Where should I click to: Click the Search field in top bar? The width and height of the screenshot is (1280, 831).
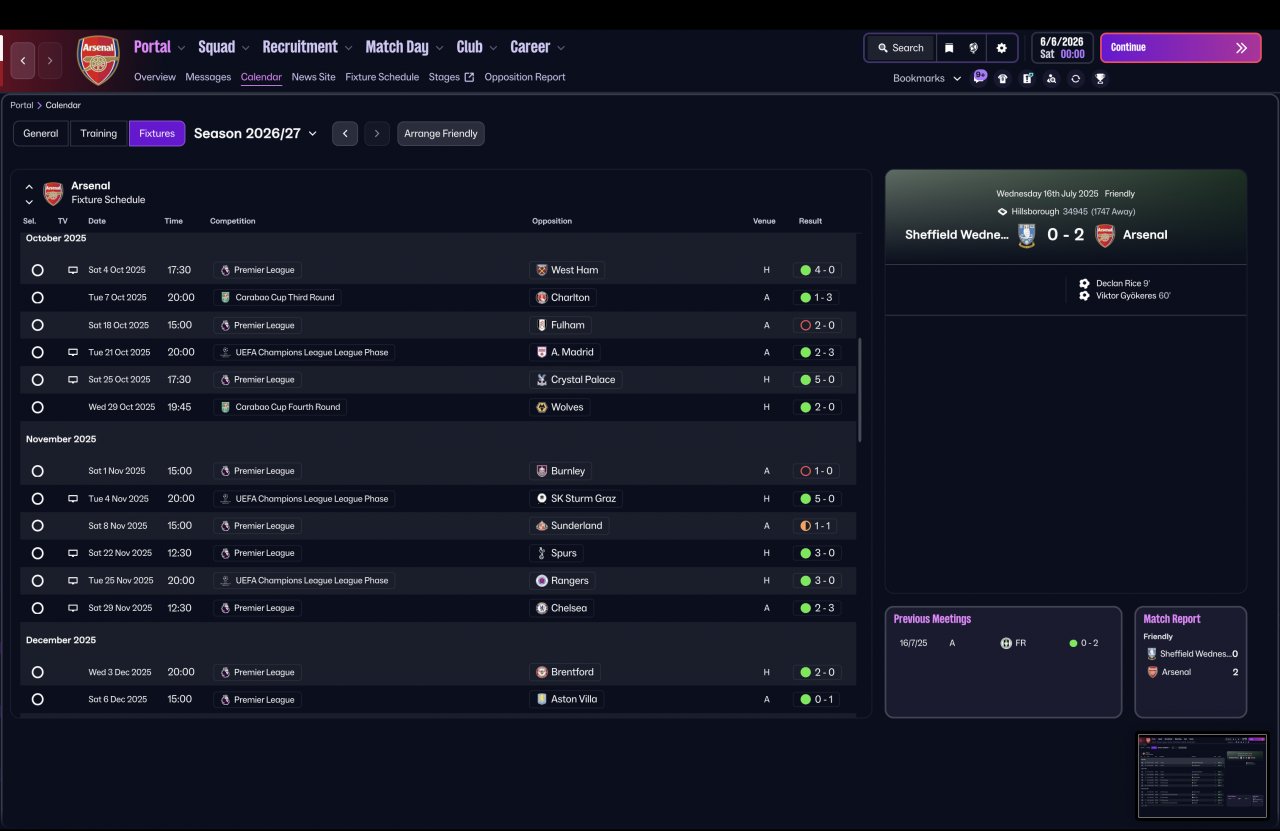tap(900, 48)
